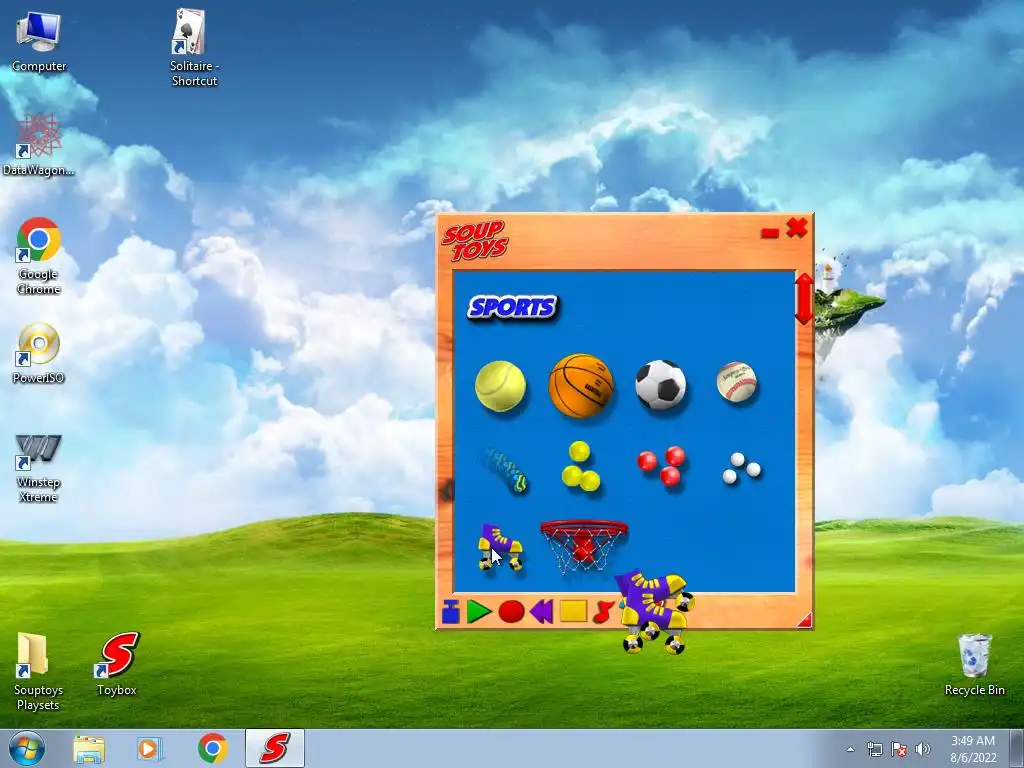
Task: Click the red resize corner triangle
Action: (x=805, y=620)
